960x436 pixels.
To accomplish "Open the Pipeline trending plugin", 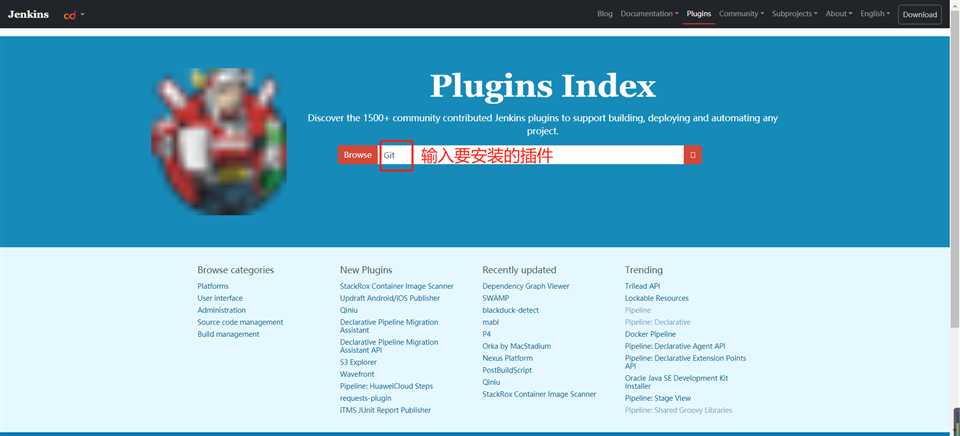I will tap(638, 310).
